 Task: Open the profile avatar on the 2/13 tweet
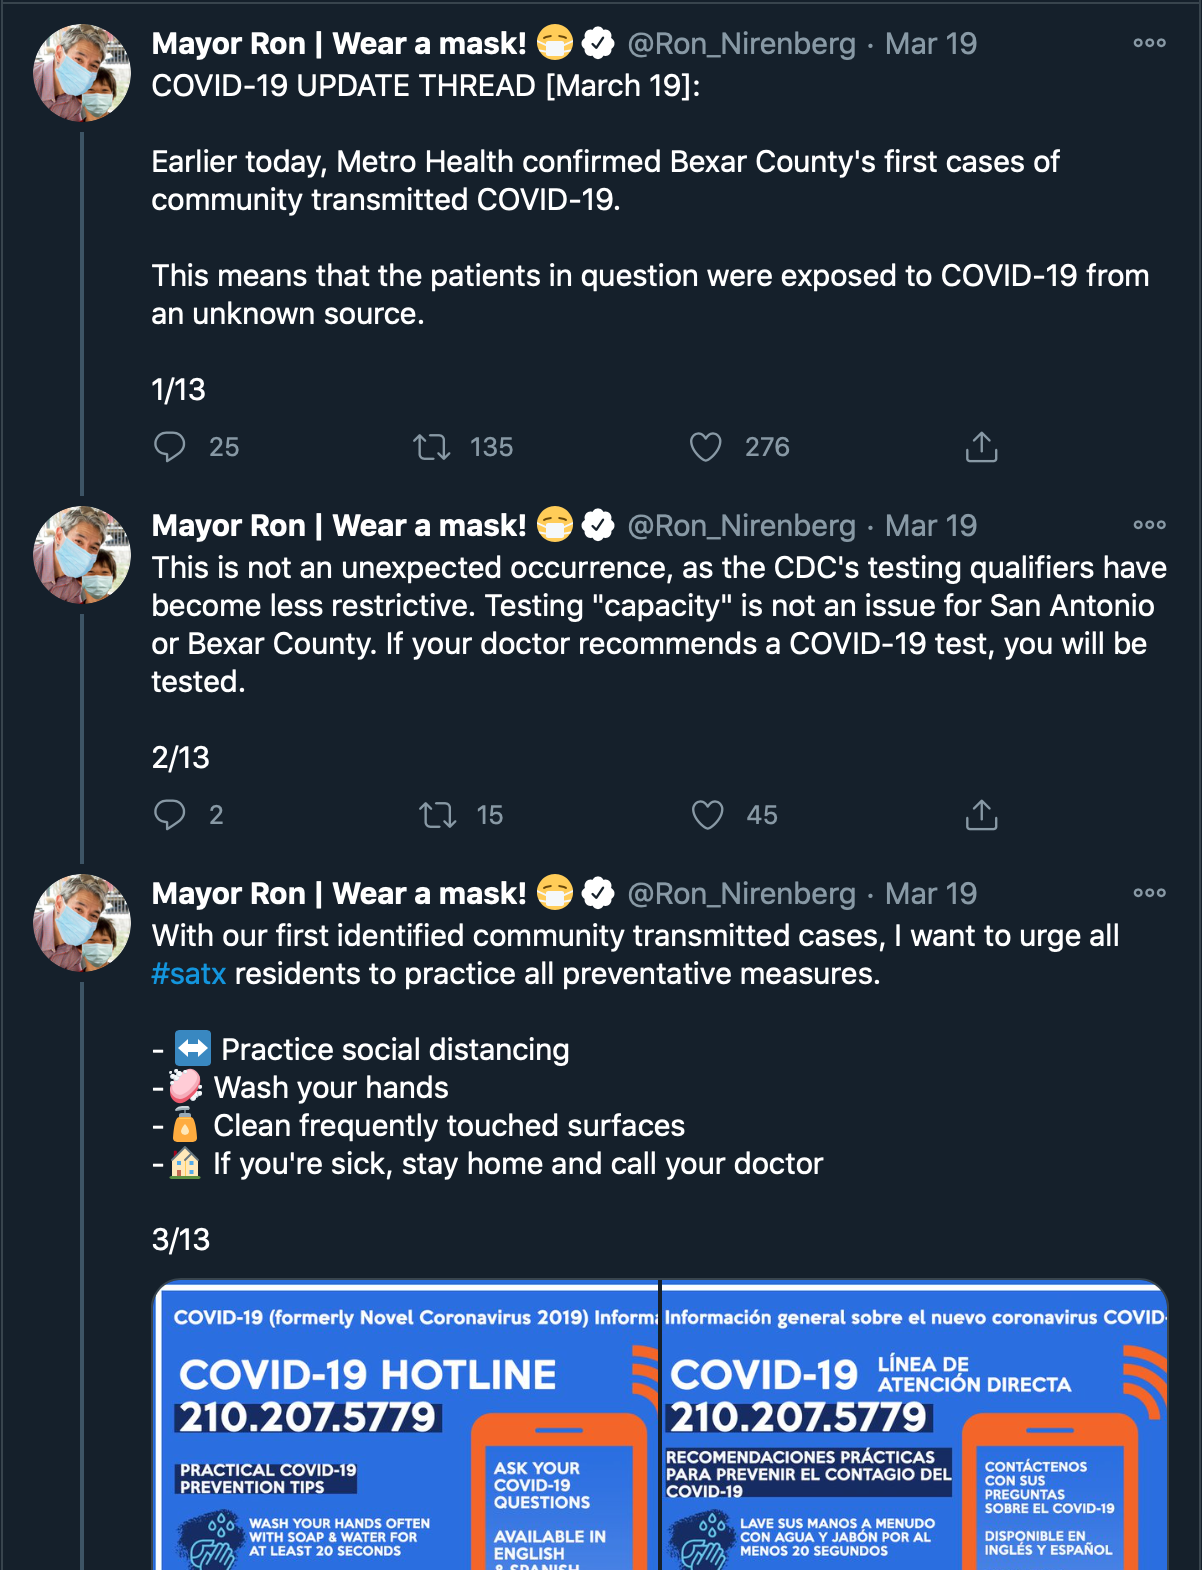pos(82,555)
